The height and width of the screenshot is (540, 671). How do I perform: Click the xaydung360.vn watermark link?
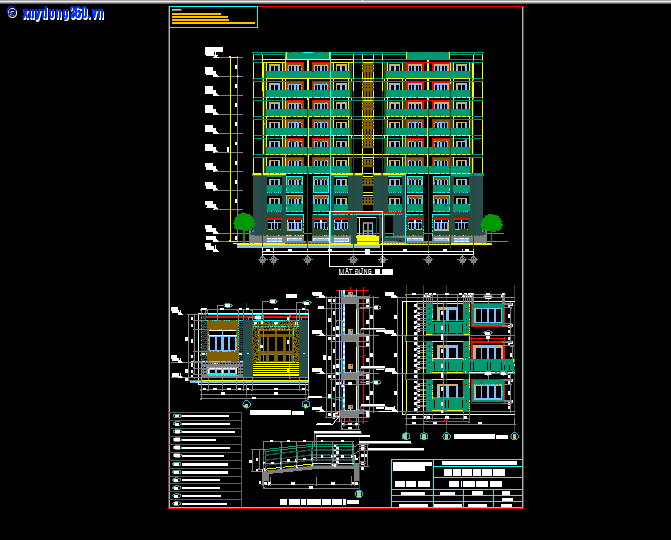pyautogui.click(x=55, y=13)
